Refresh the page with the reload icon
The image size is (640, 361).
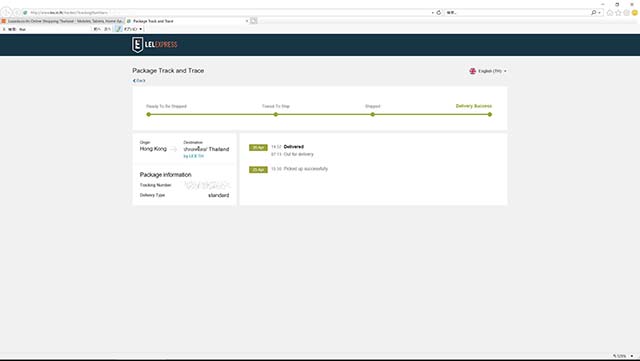439,13
